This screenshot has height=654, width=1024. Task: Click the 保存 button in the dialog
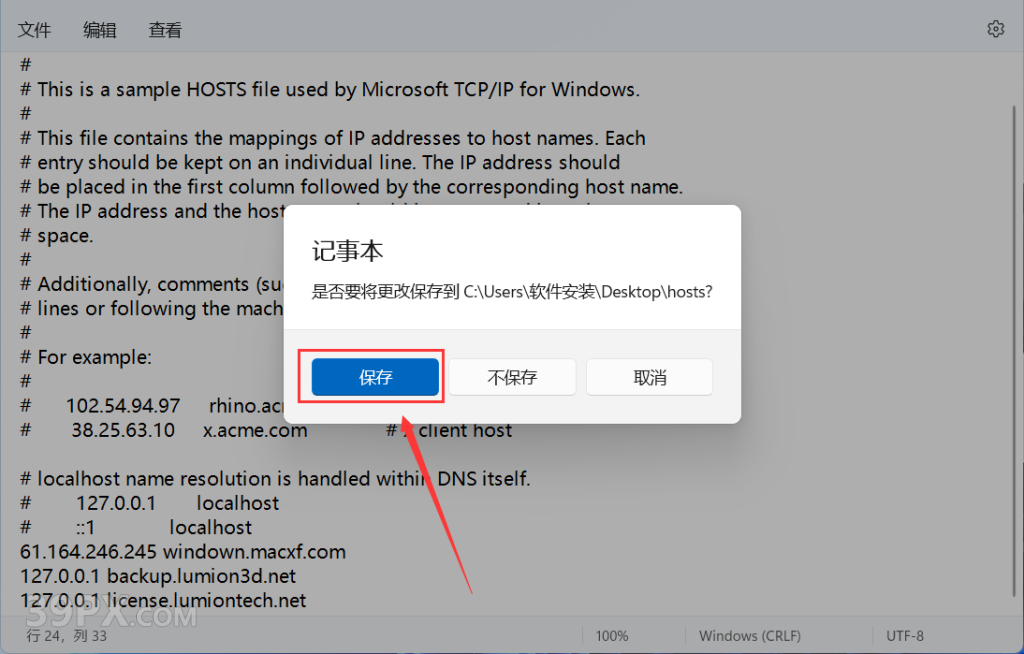375,377
